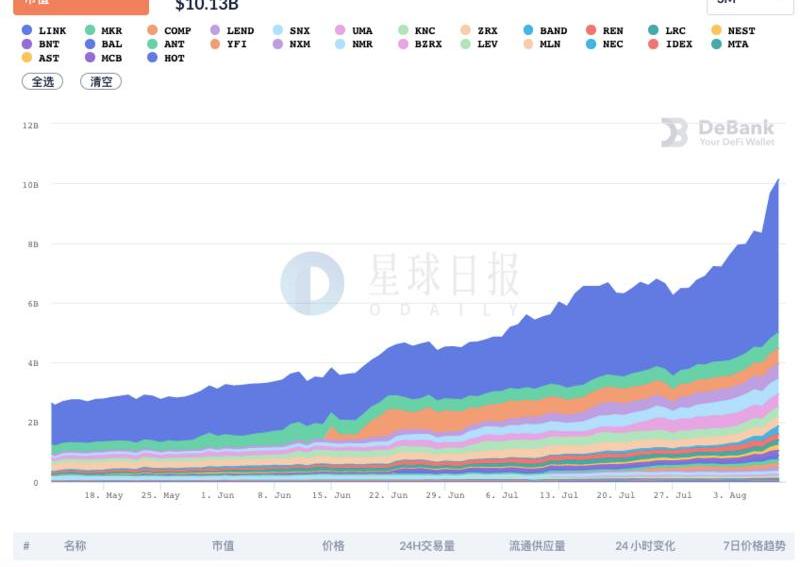The image size is (800, 567).
Task: Click the BAL legend color swatch
Action: [91, 44]
